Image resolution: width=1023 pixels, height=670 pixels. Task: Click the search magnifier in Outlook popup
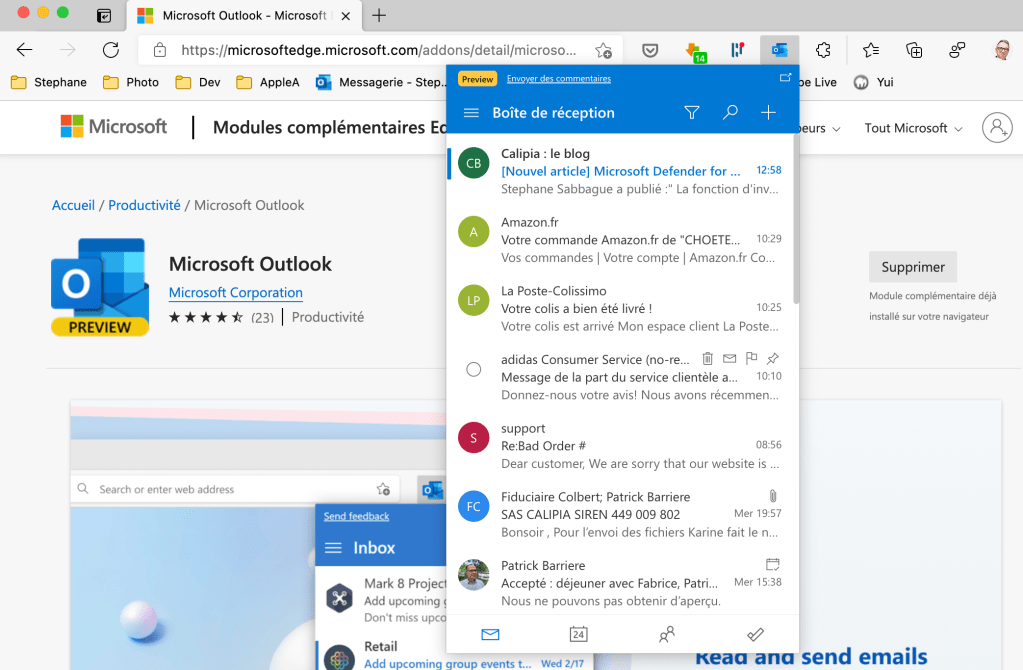click(730, 113)
